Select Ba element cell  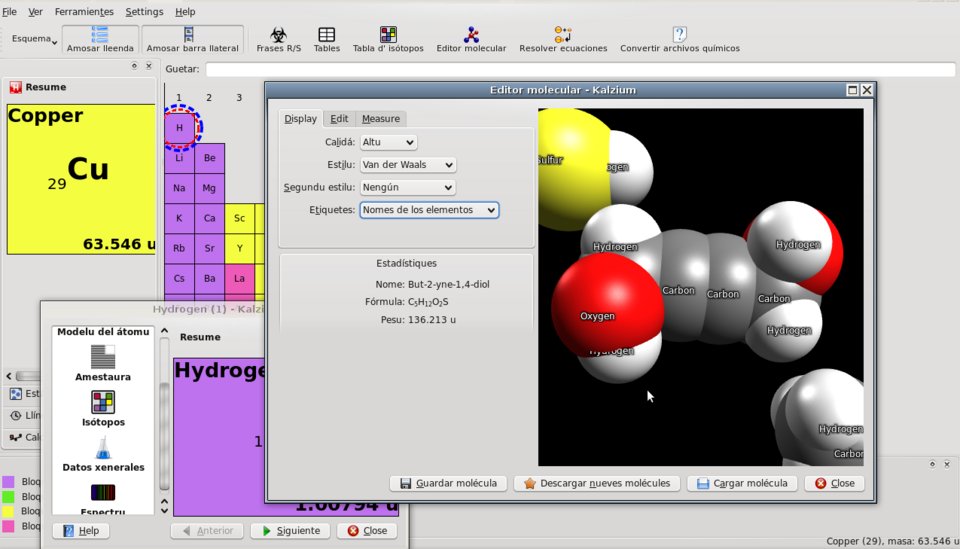[209, 278]
